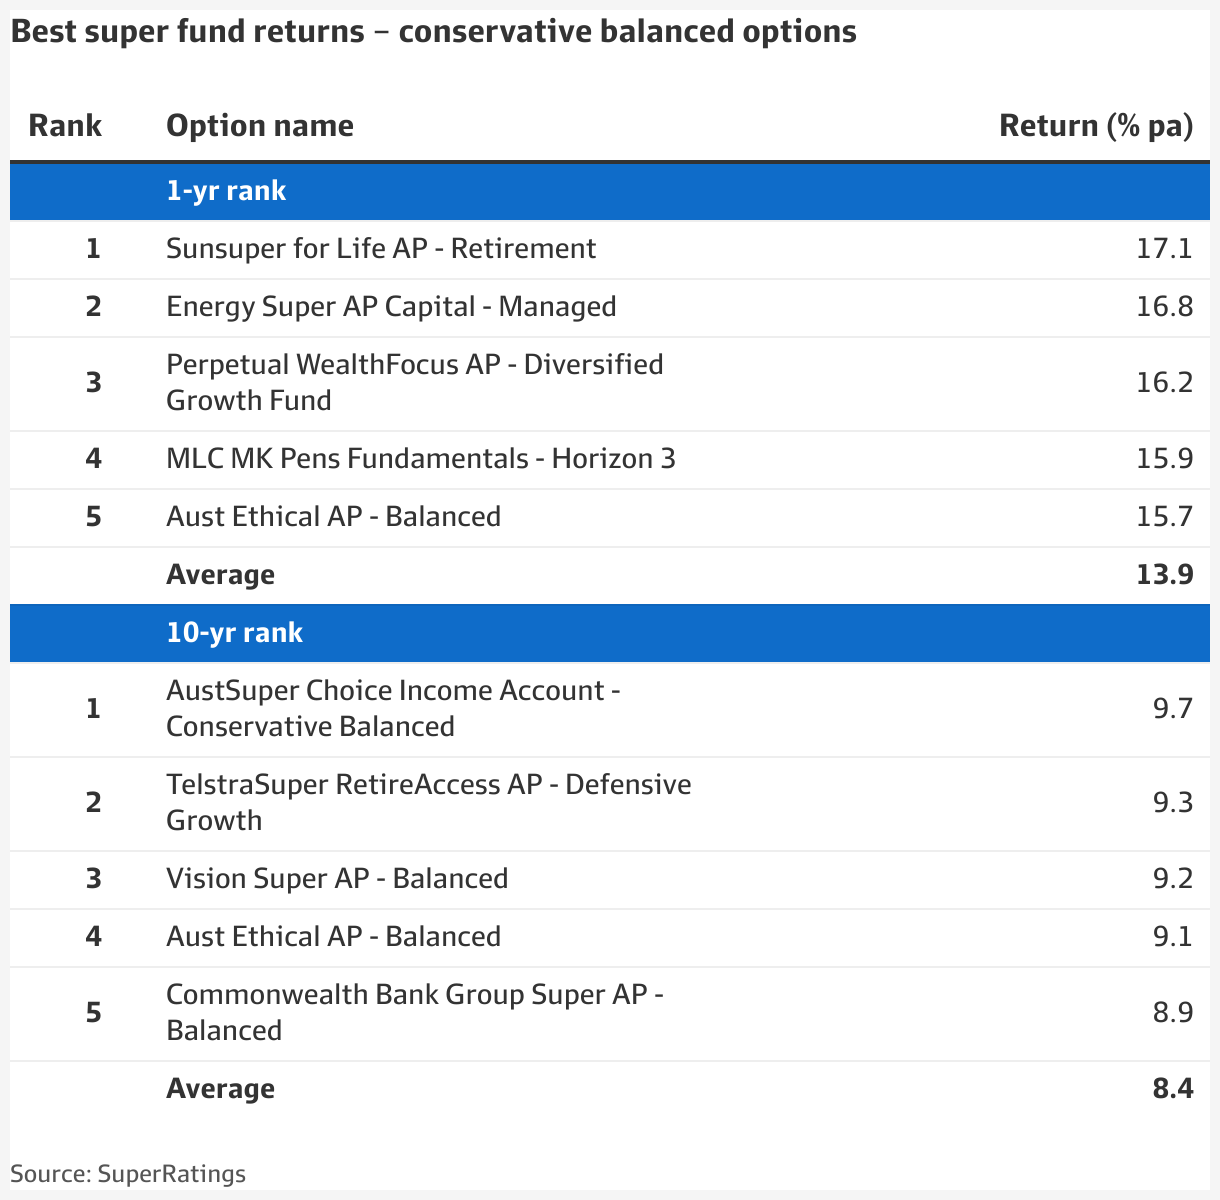Click rank 4 beside the 9.1 Aust Ethical row
The width and height of the screenshot is (1220, 1200).
coord(93,937)
